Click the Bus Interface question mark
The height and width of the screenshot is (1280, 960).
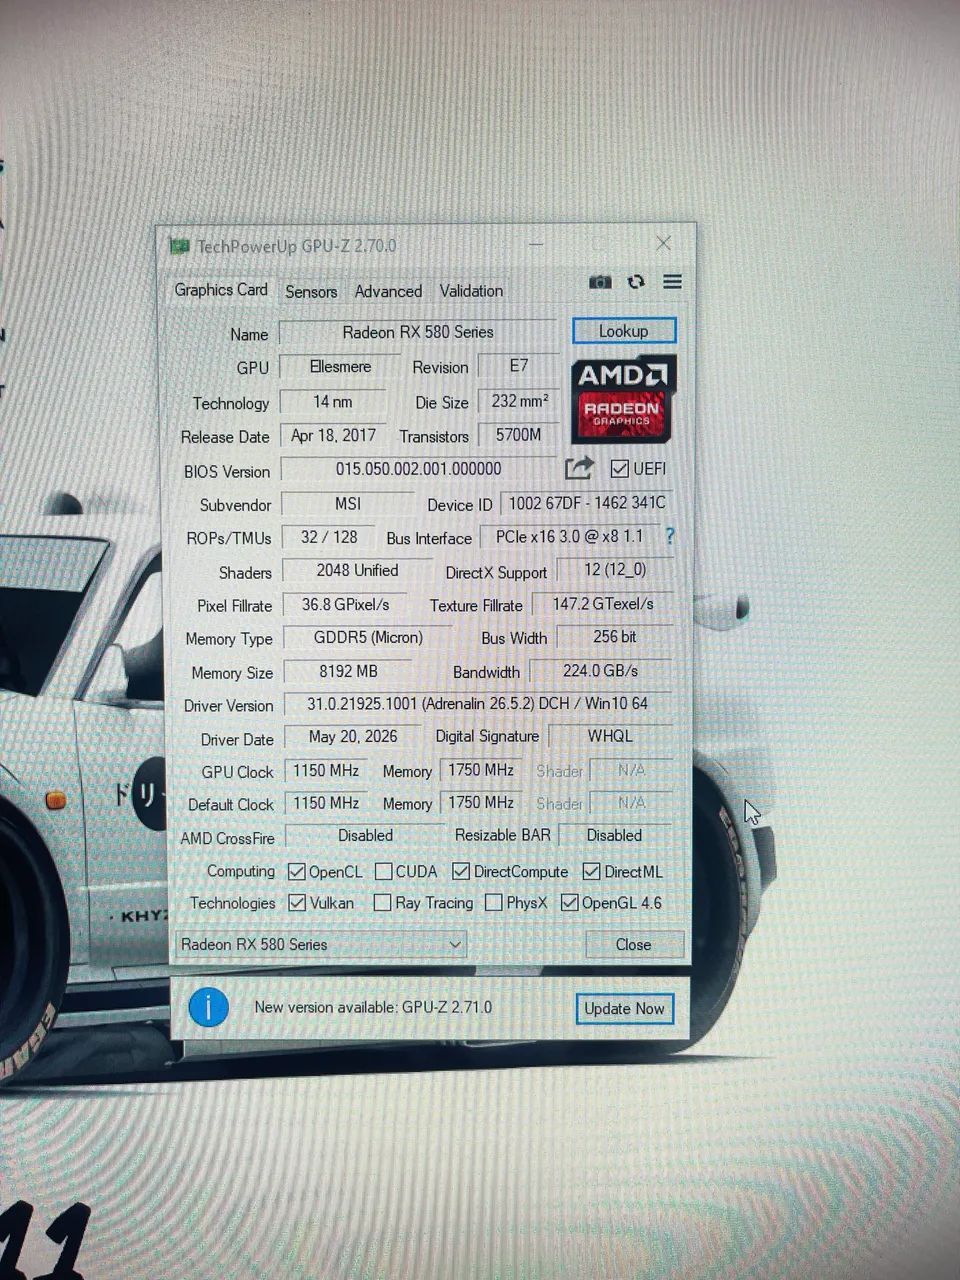[670, 536]
